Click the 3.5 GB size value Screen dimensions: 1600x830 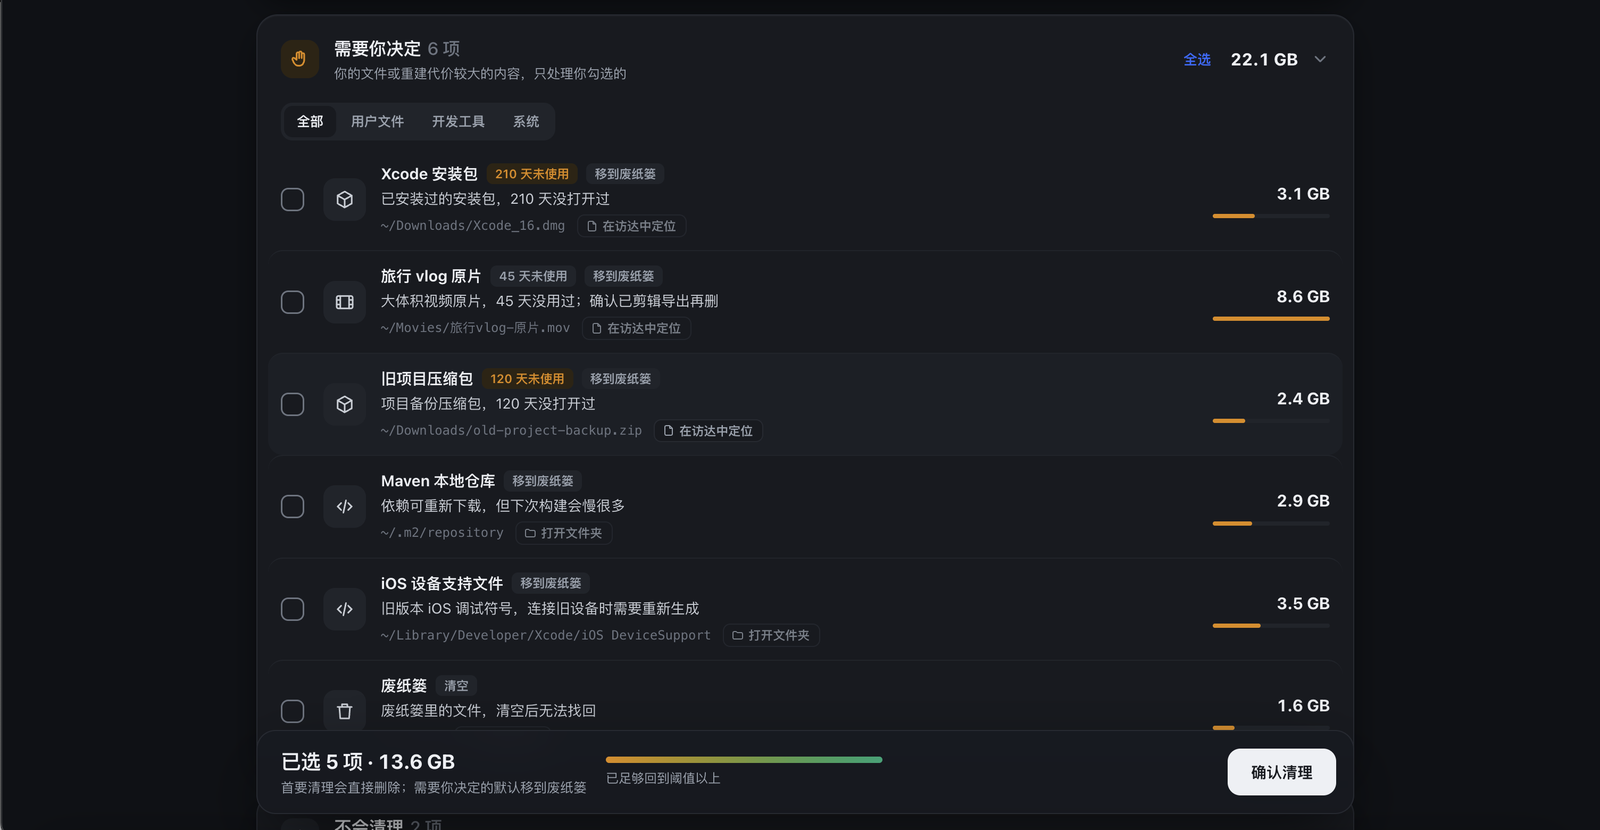pyautogui.click(x=1303, y=604)
